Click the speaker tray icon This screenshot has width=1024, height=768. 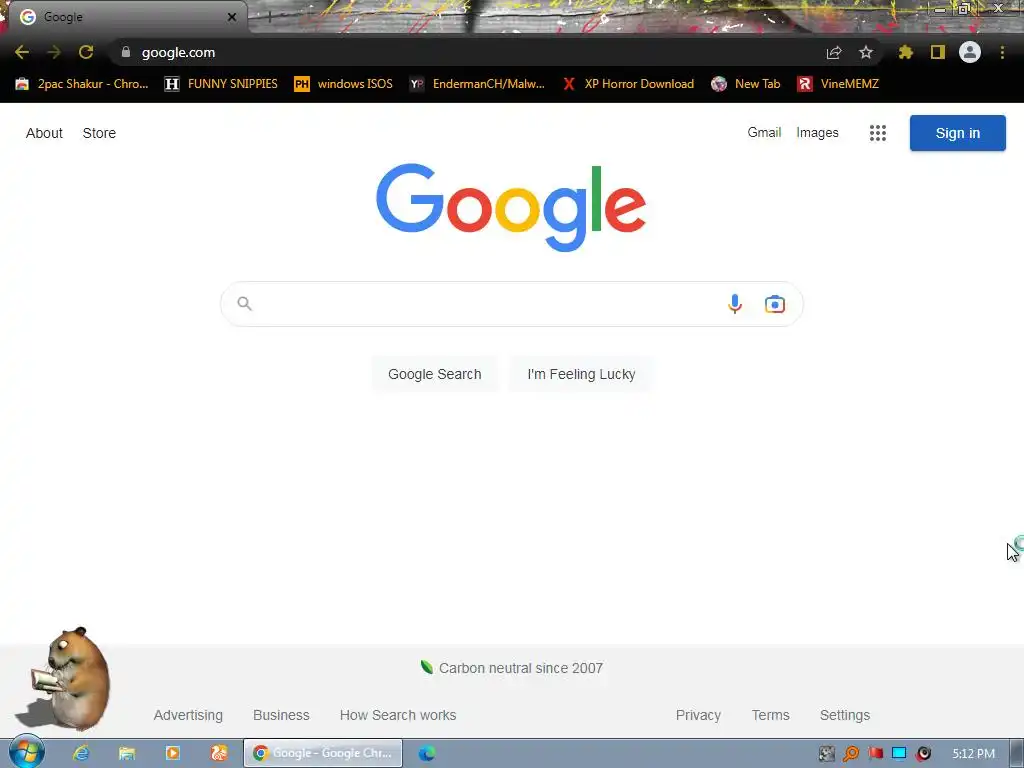923,754
